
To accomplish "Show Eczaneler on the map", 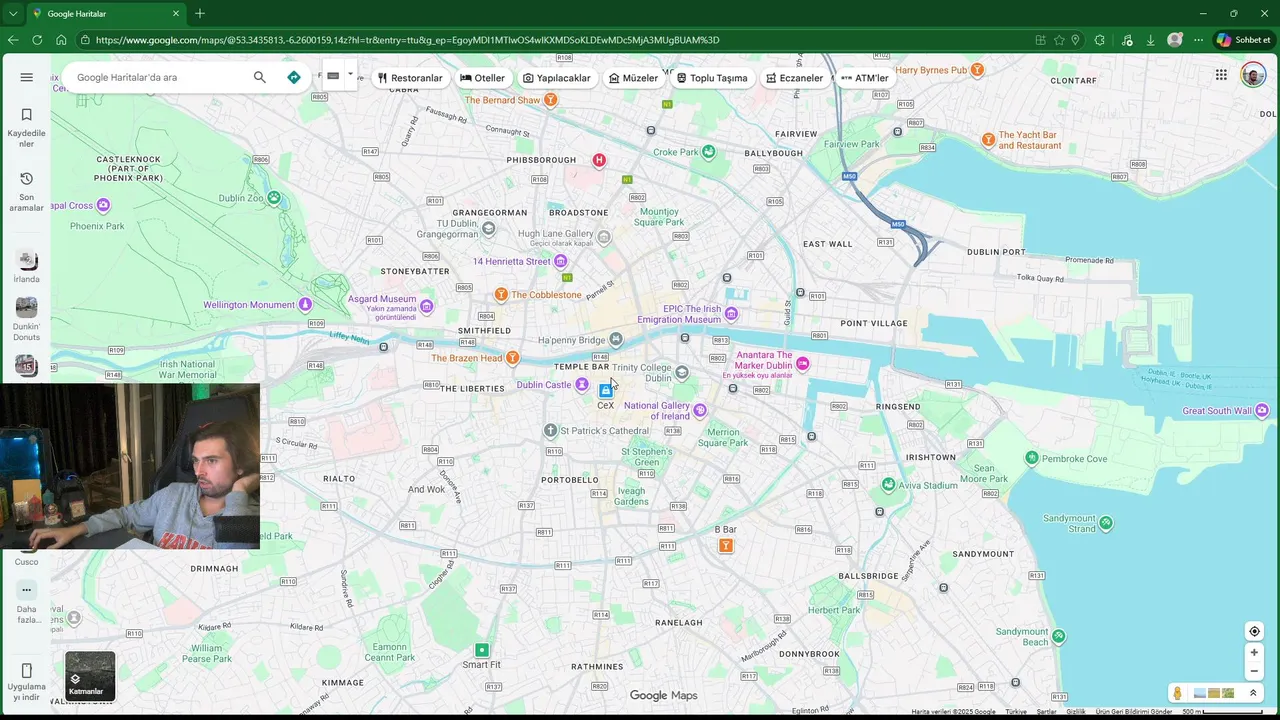I will coord(794,78).
